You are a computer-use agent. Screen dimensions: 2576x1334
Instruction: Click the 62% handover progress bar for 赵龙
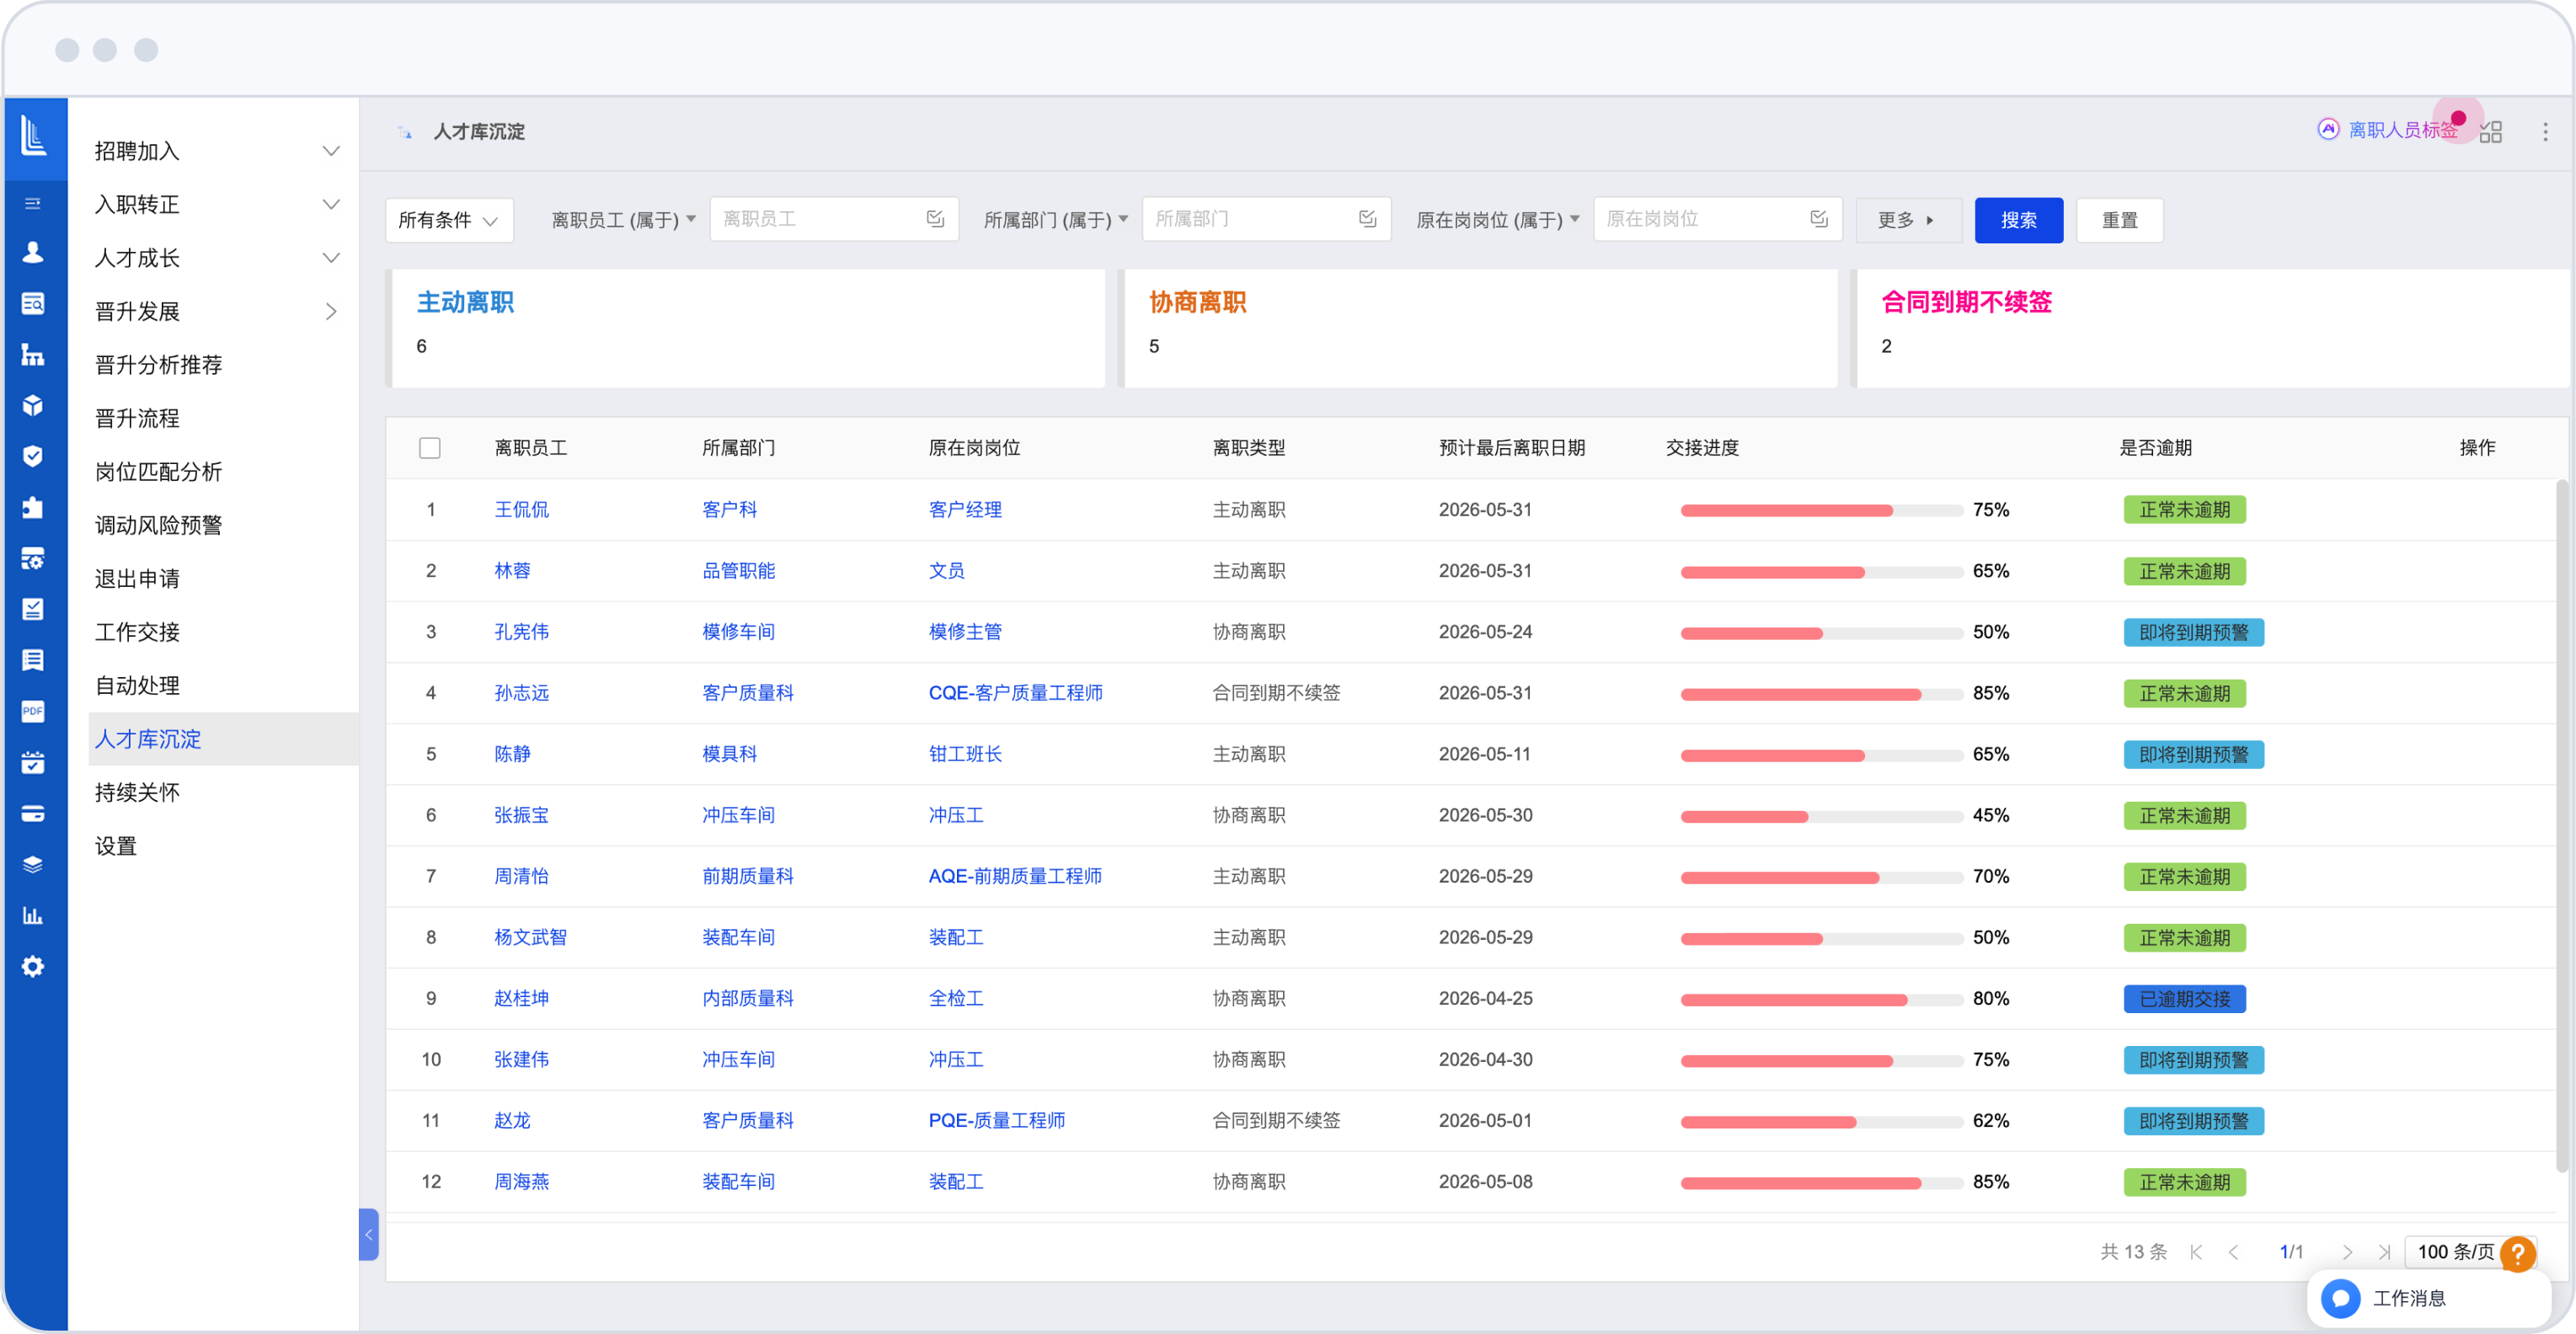pos(1821,1121)
